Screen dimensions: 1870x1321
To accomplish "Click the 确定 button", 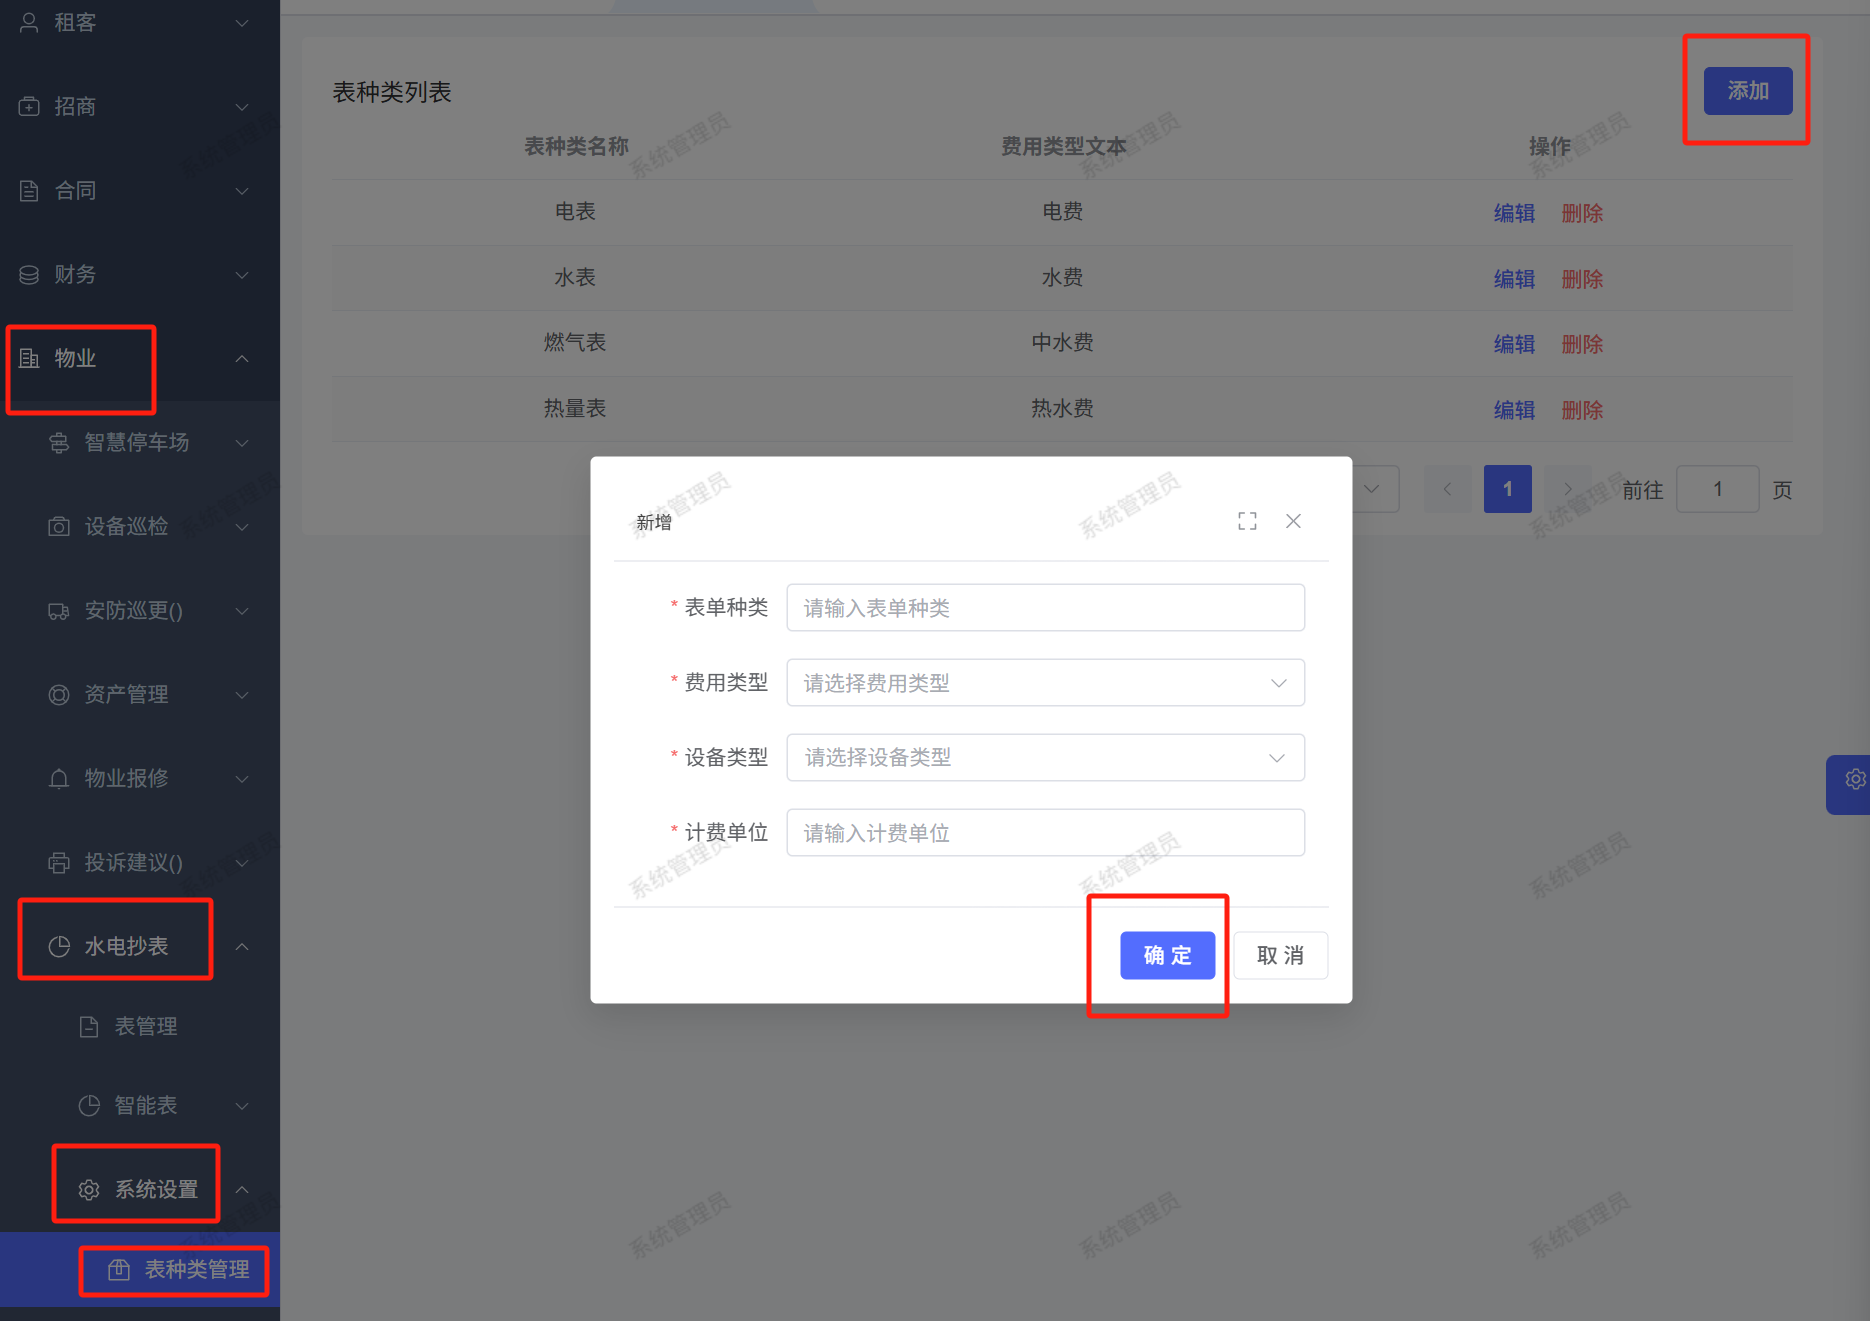I will click(x=1167, y=956).
